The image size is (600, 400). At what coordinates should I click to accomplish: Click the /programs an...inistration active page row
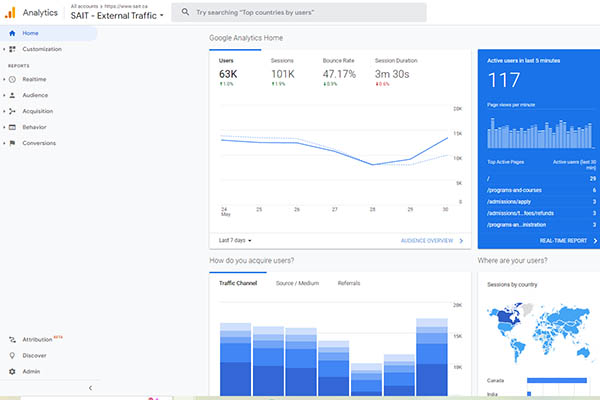click(541, 225)
